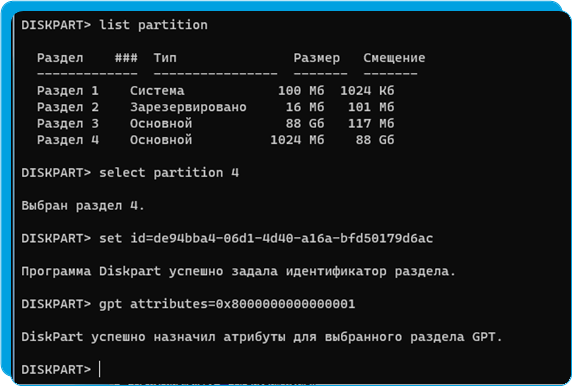Select the 'Раздел 4' row label
572x386 pixels.
pos(68,140)
